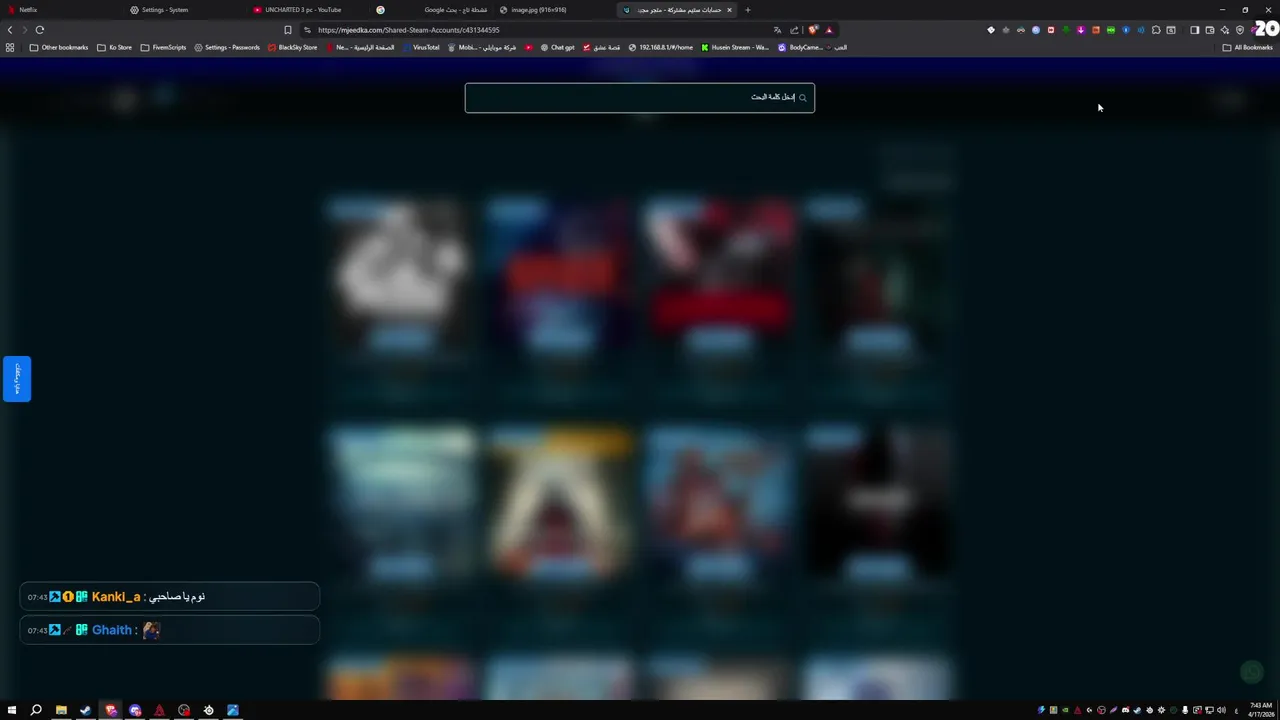The height and width of the screenshot is (720, 1280).
Task: Click the volume icon in system tray
Action: [1221, 710]
